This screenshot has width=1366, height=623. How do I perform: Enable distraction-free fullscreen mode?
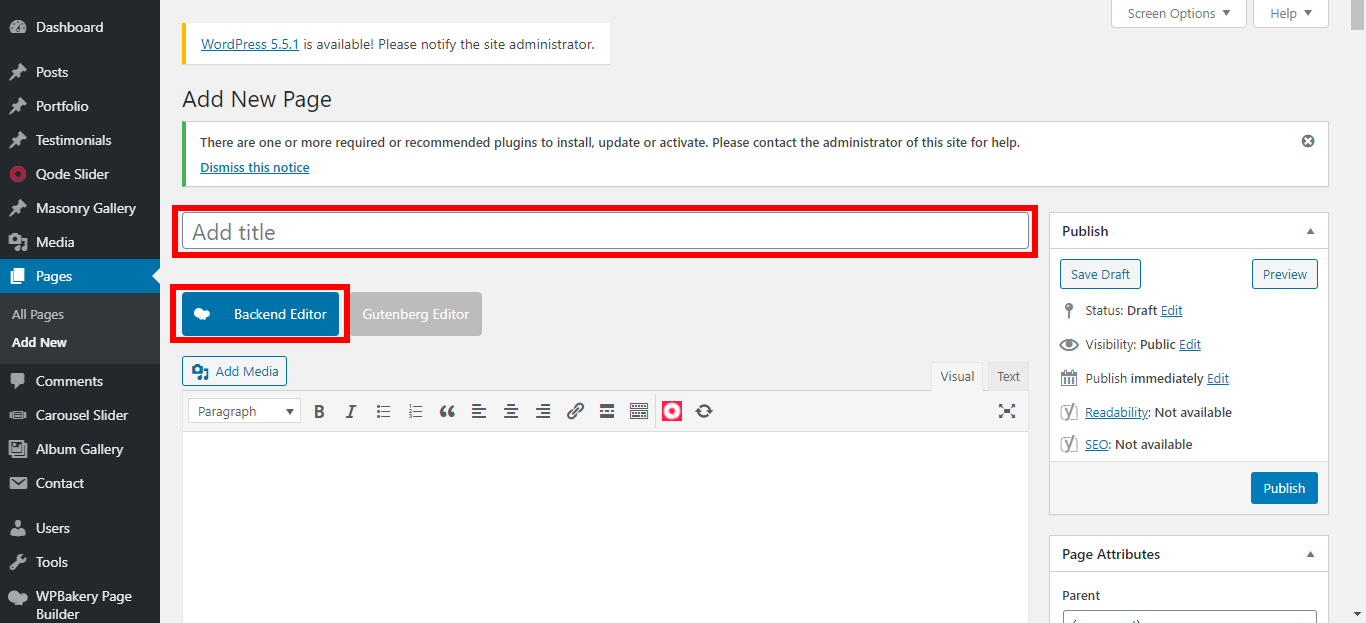click(1007, 411)
